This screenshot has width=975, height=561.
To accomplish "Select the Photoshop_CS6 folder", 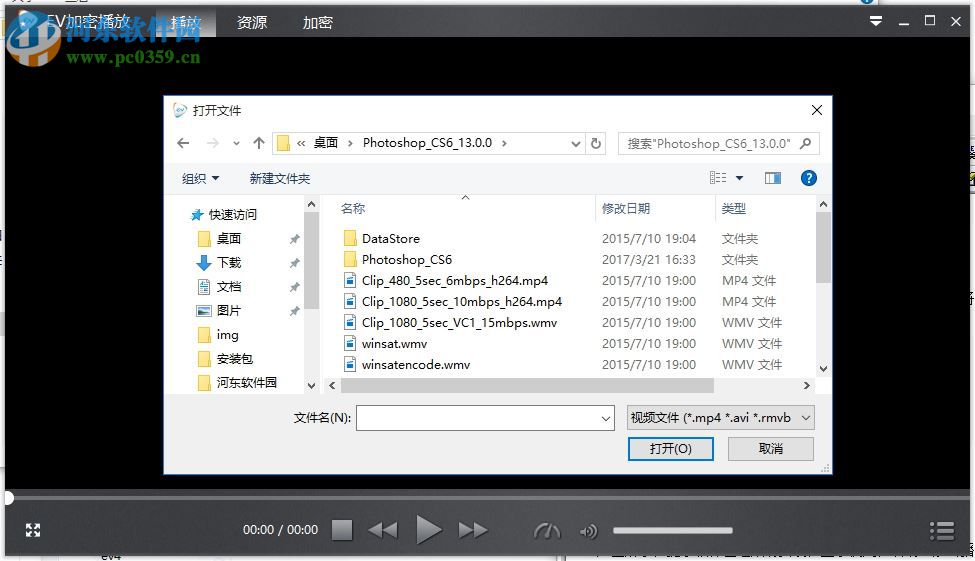I will pos(407,259).
